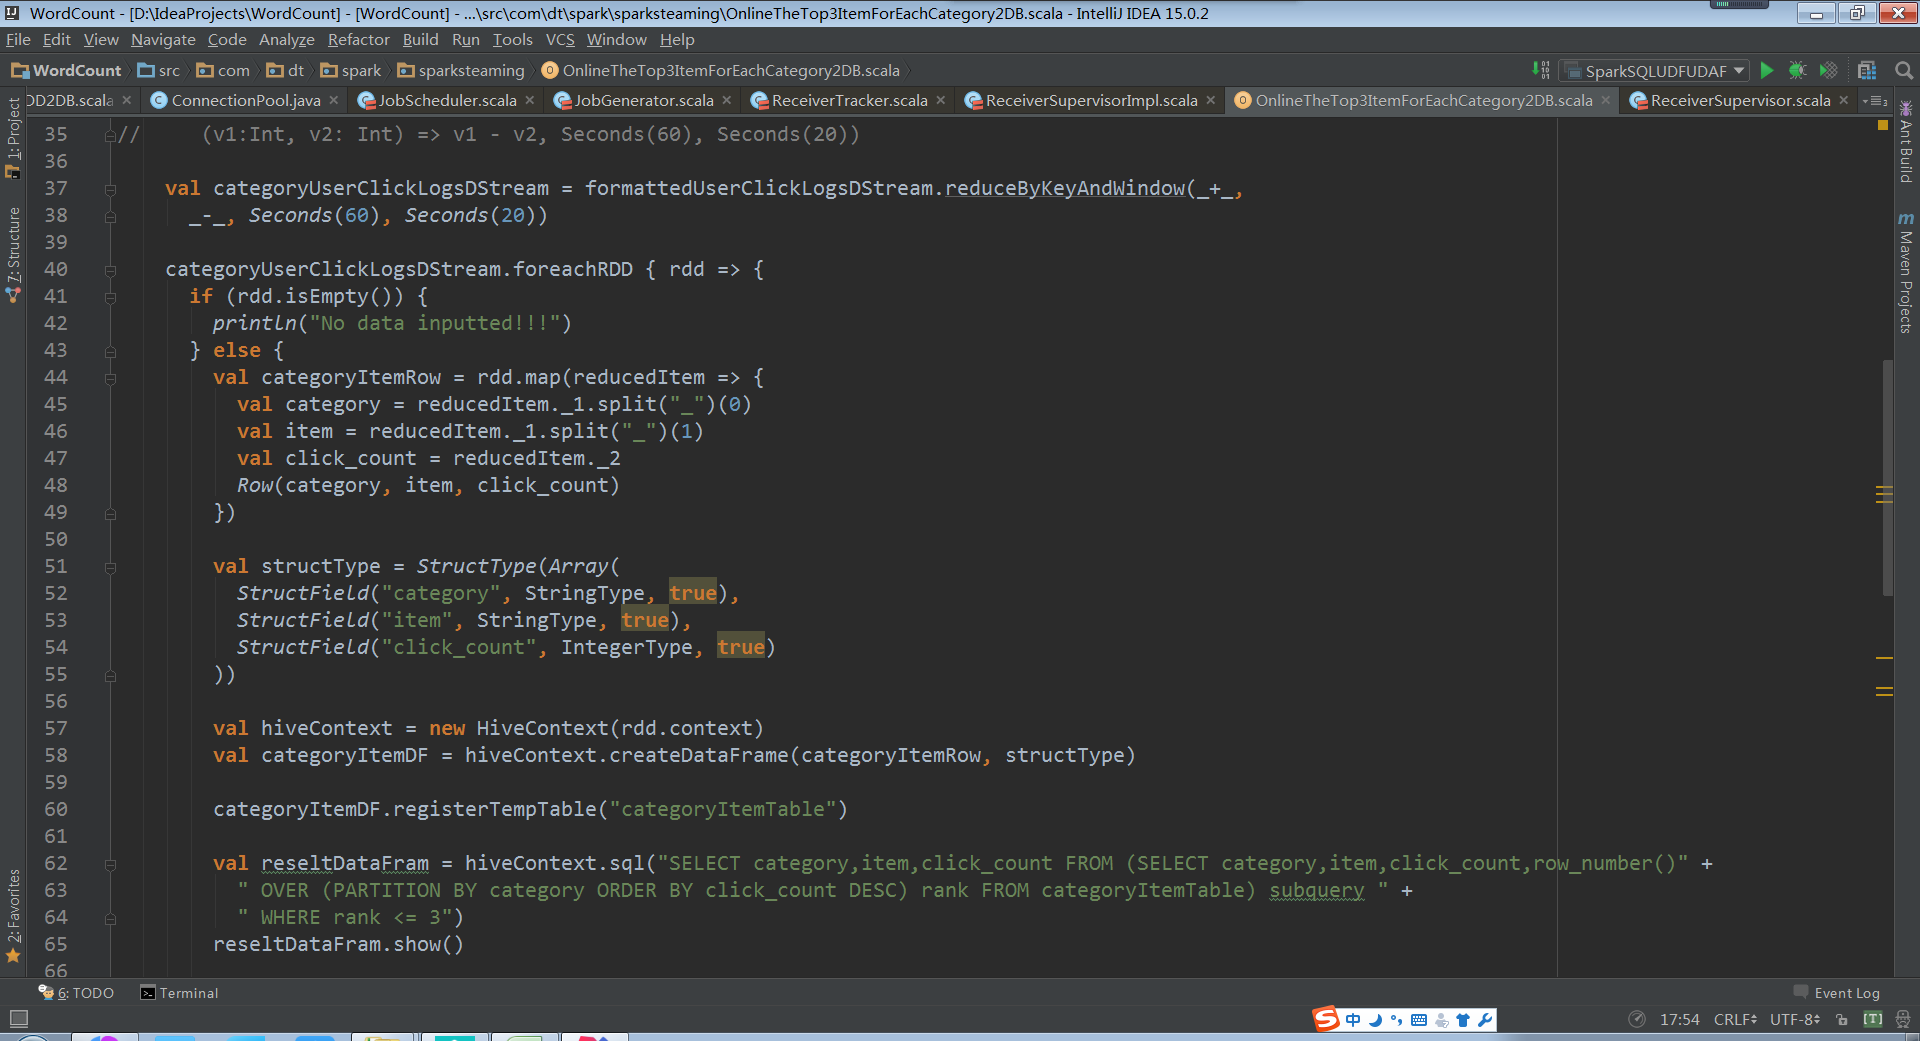Click the src breadcrumb folder
This screenshot has width=1920, height=1041.
[159, 70]
